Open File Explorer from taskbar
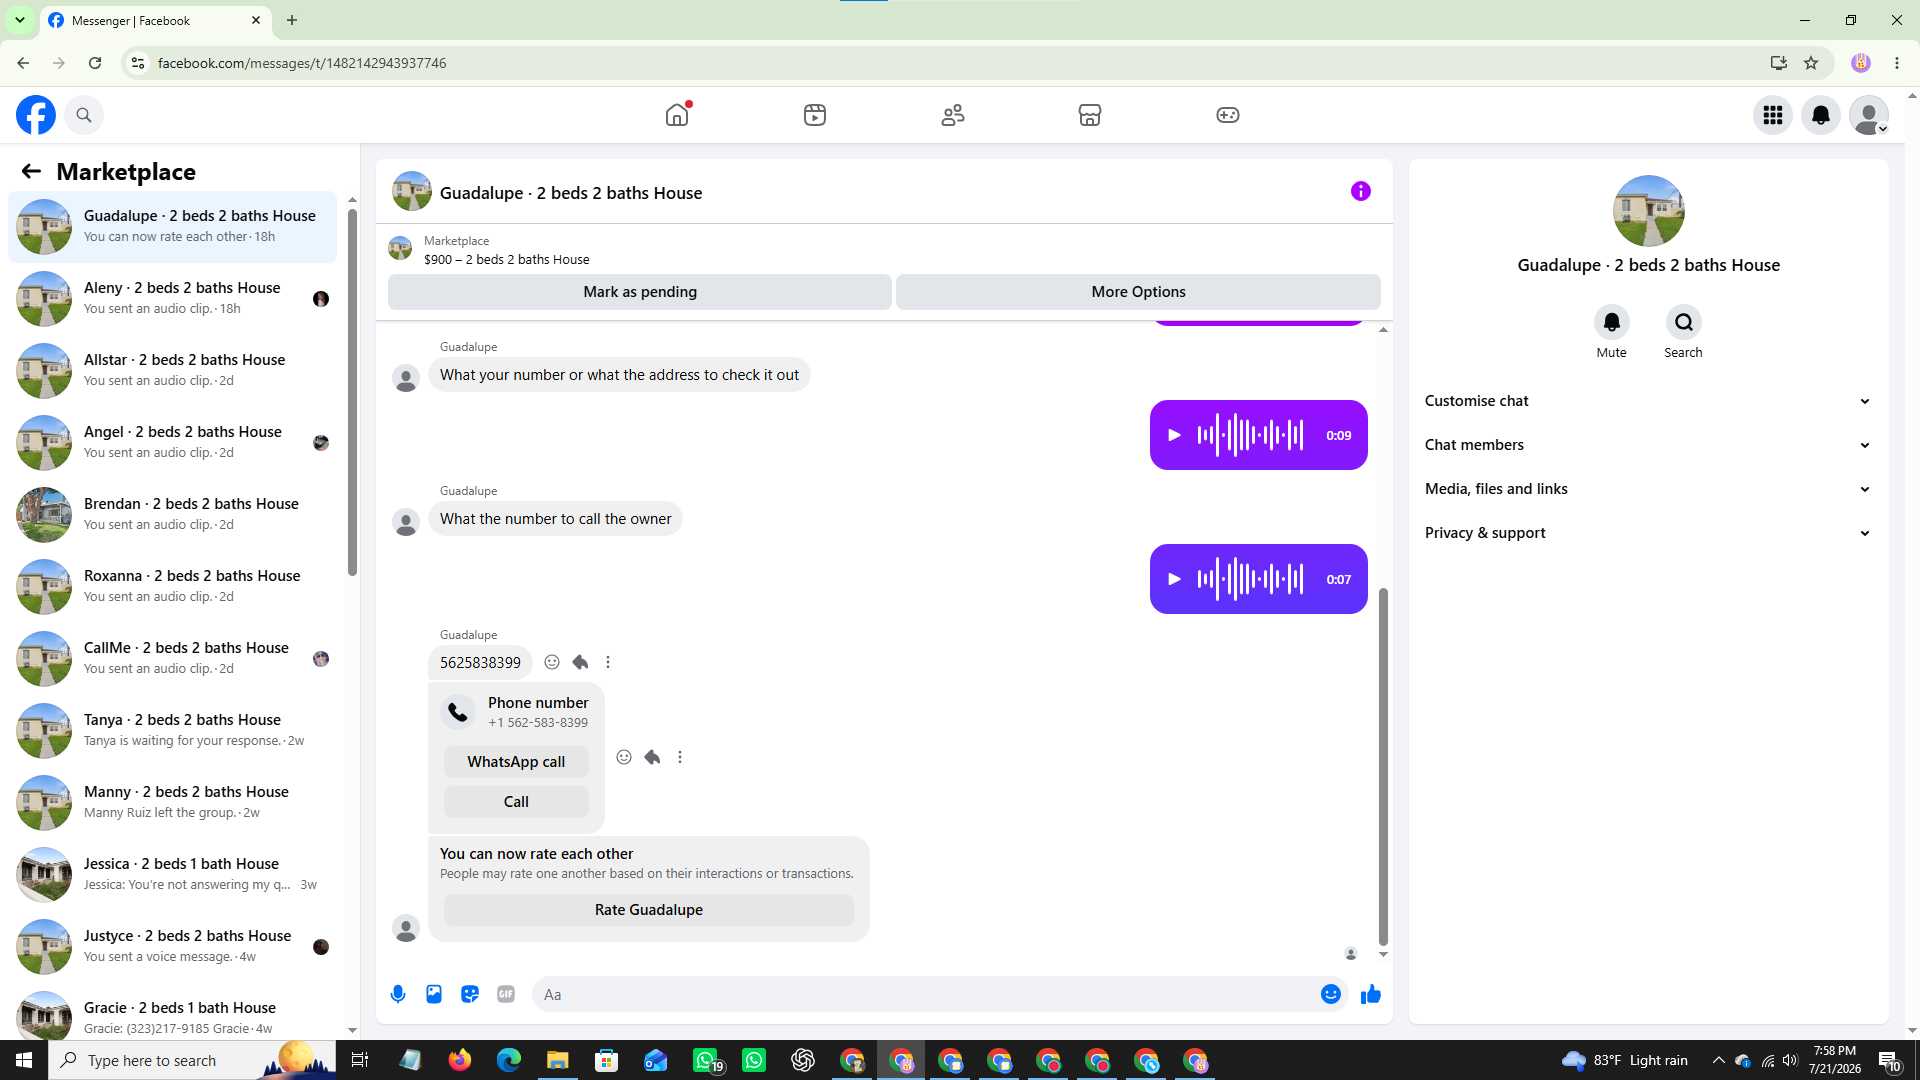Screen dimensions: 1920x1080 pyautogui.click(x=557, y=1060)
